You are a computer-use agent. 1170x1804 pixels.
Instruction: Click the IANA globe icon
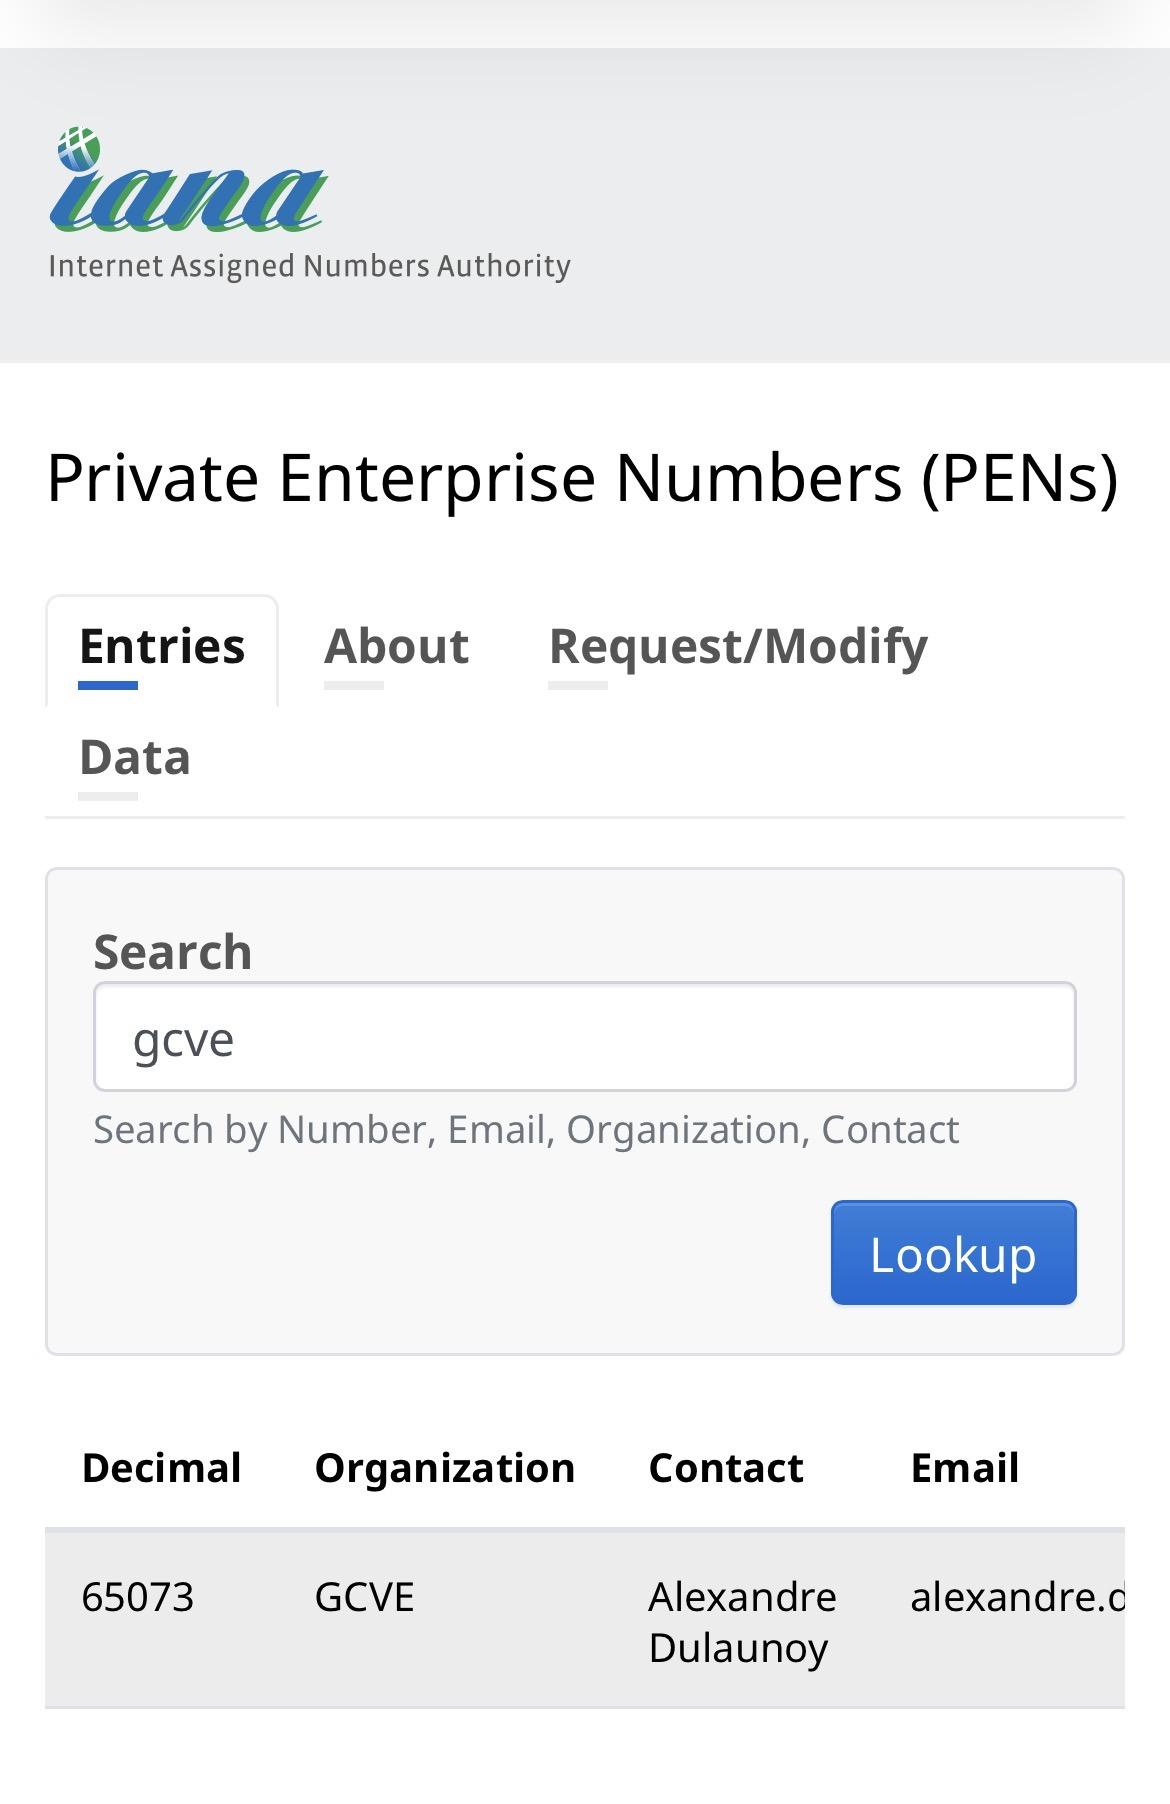click(78, 148)
